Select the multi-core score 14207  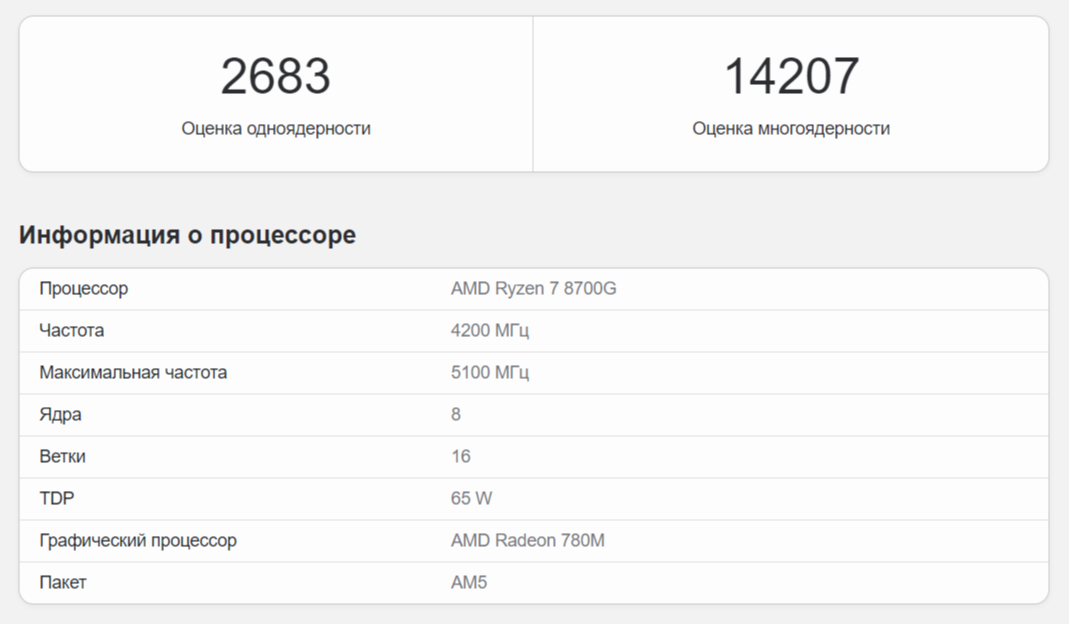(x=791, y=76)
